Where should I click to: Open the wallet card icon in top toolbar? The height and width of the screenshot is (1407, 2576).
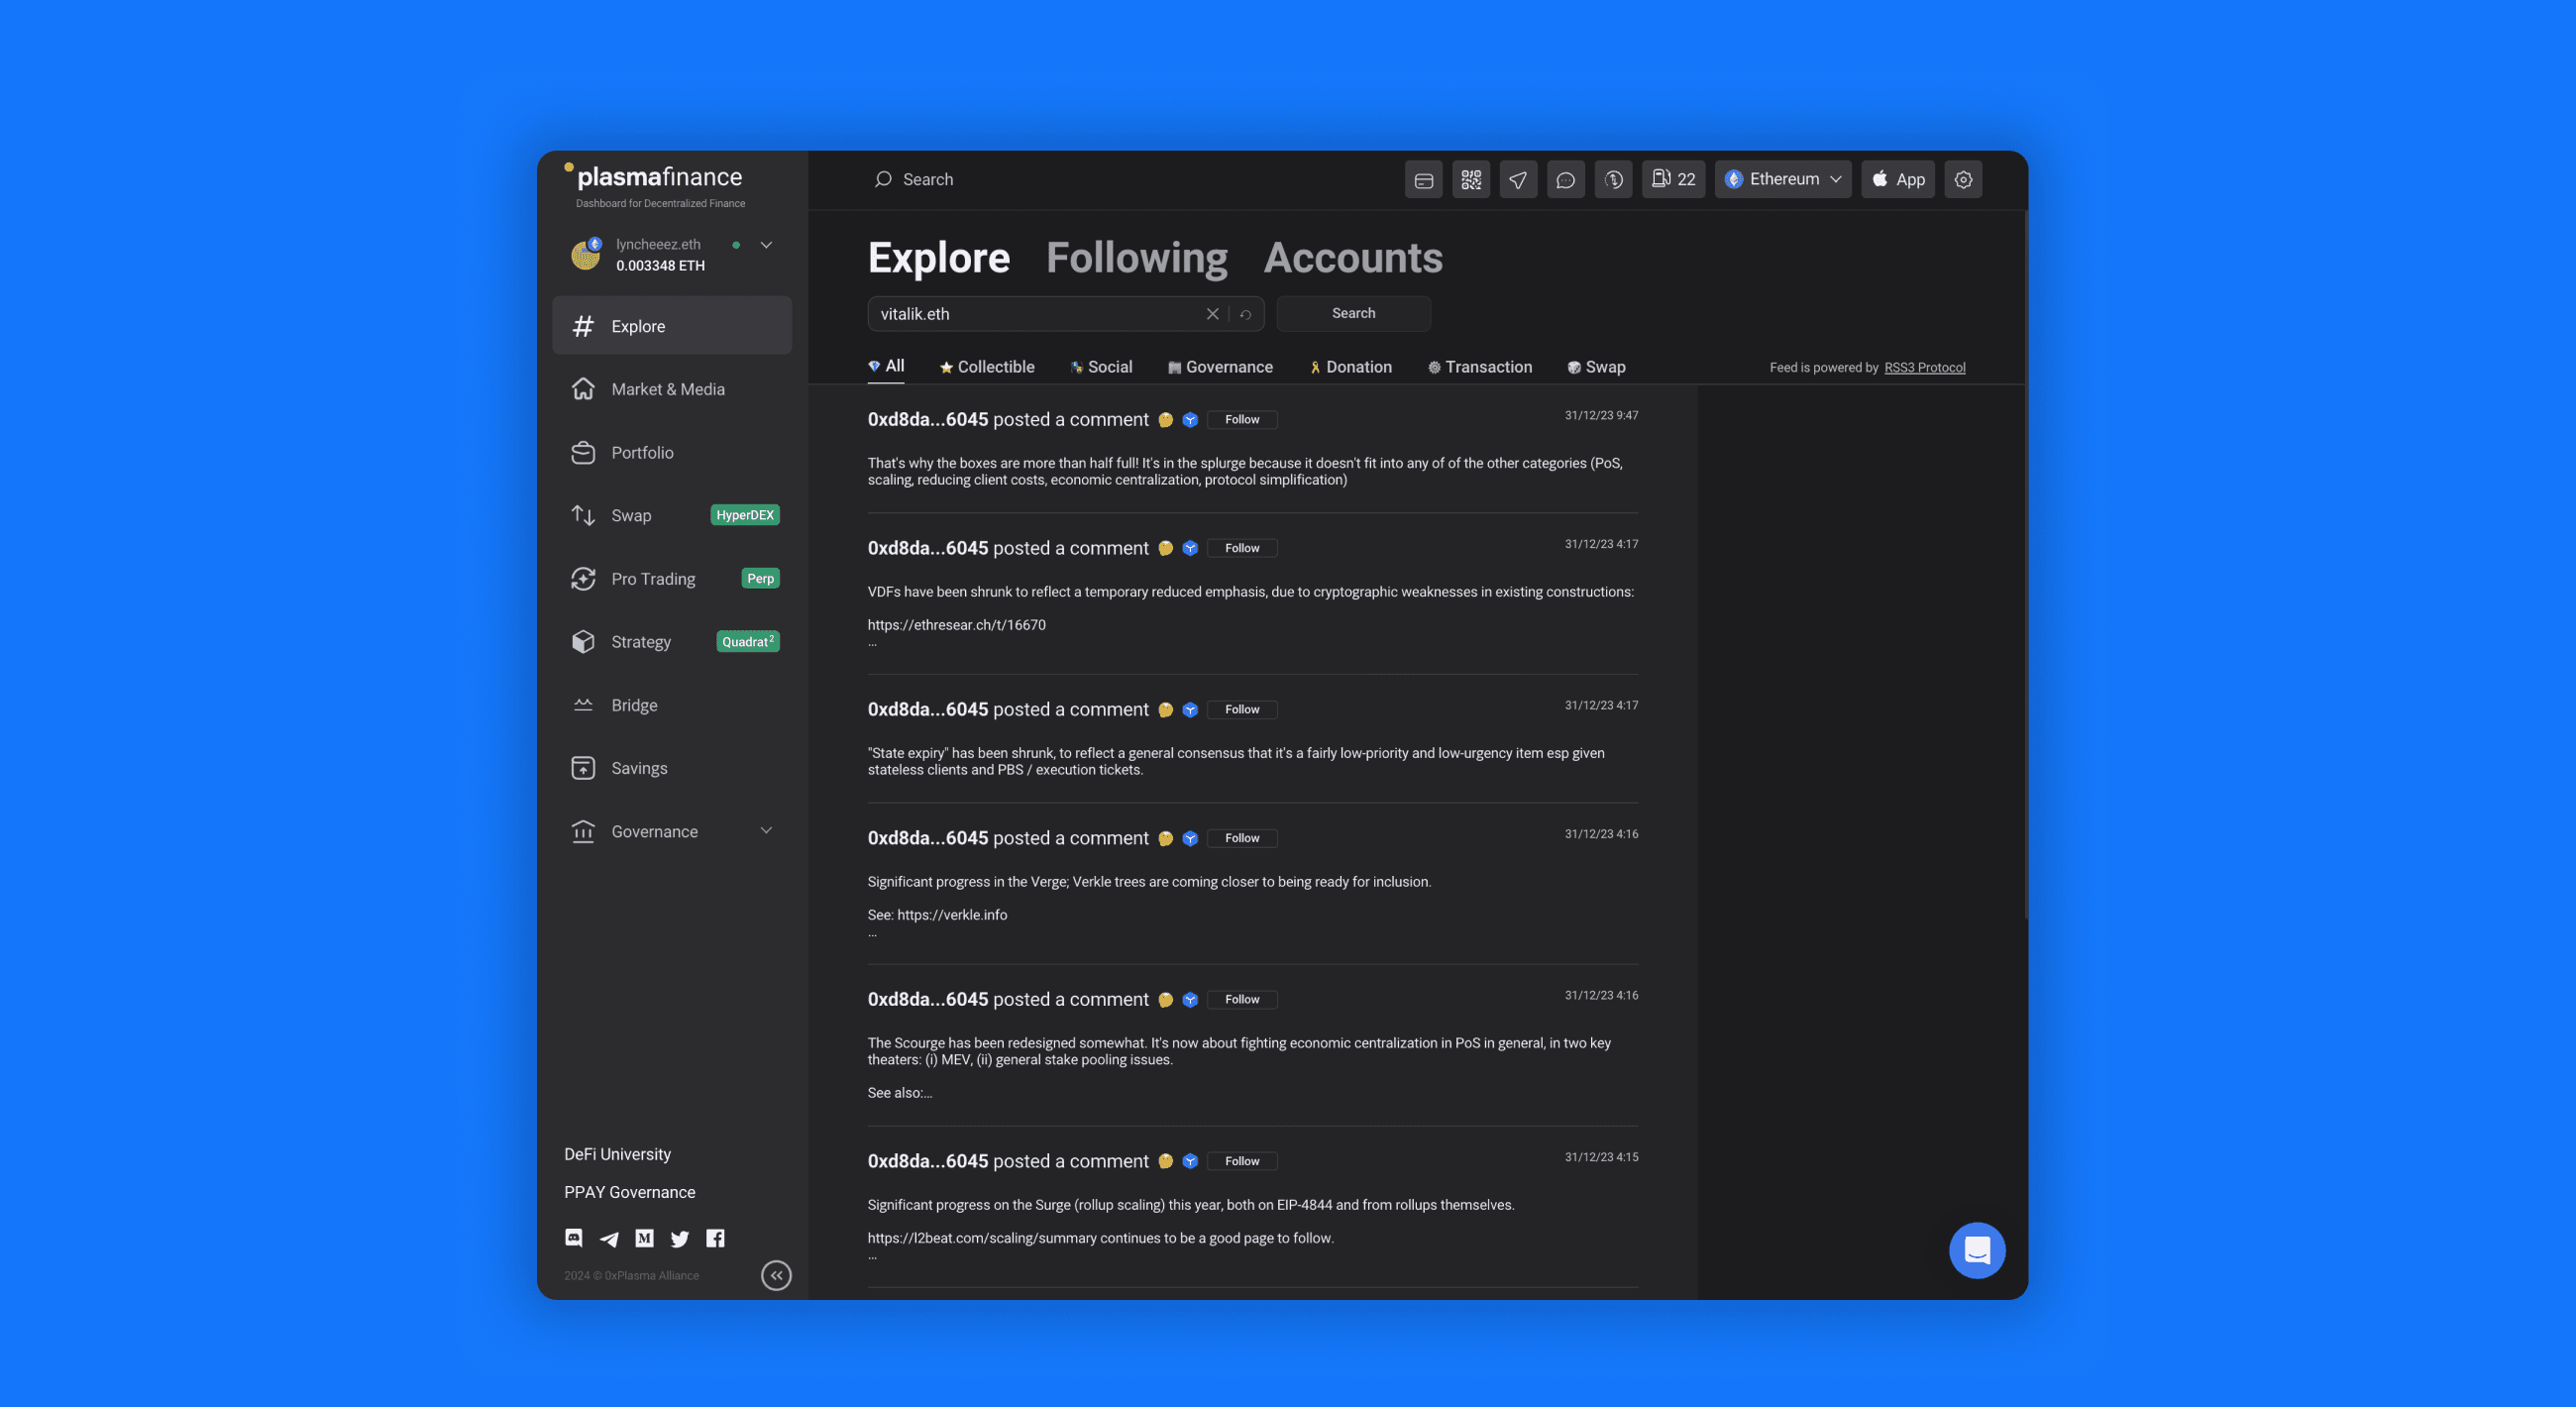click(x=1423, y=180)
